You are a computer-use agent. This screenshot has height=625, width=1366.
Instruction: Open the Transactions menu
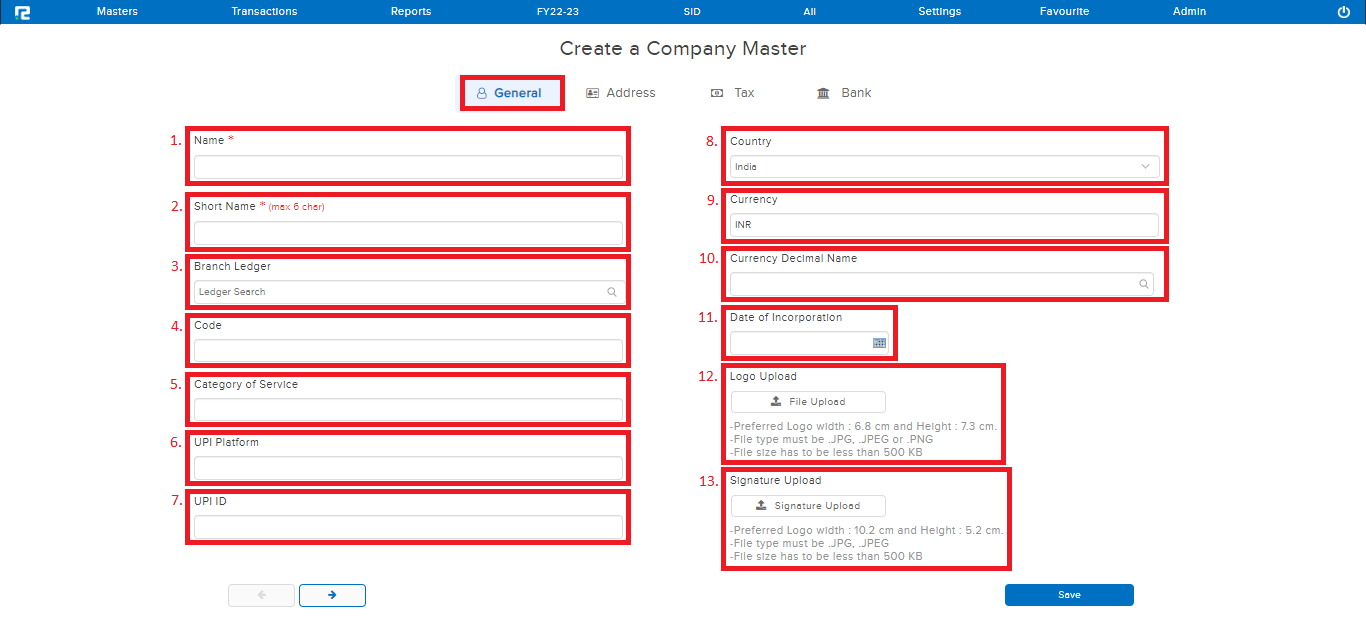pyautogui.click(x=264, y=12)
